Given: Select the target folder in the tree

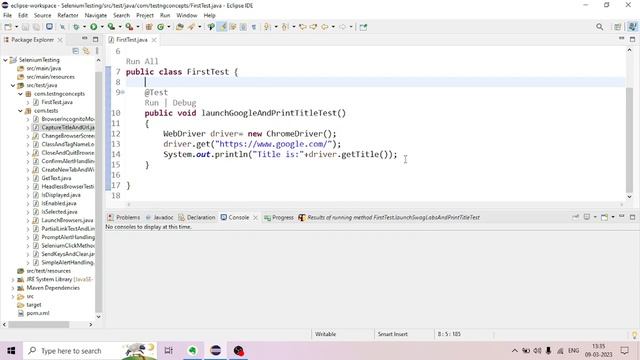Looking at the screenshot, I should point(33,305).
